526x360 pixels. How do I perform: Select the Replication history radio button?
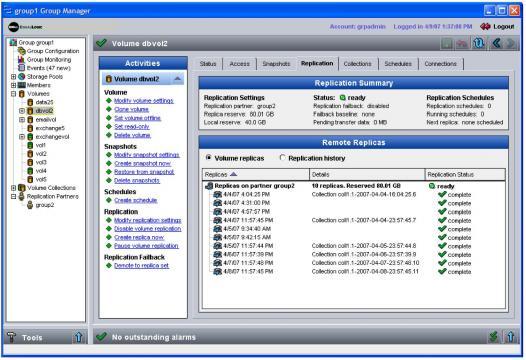coord(282,157)
